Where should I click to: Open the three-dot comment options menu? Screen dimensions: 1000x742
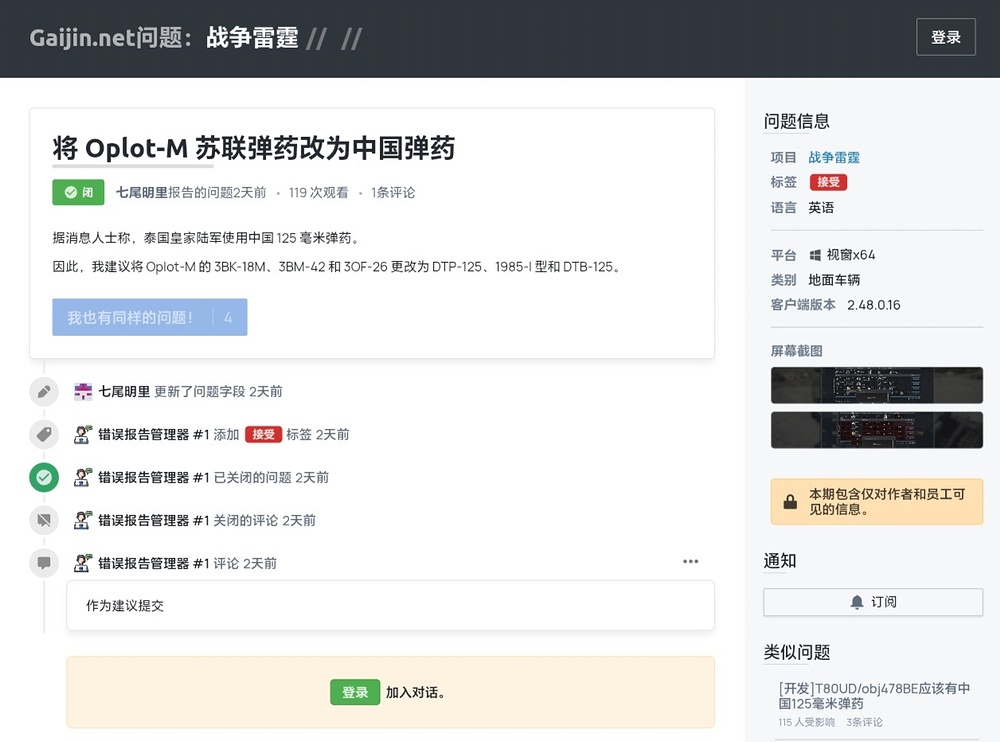coord(690,562)
